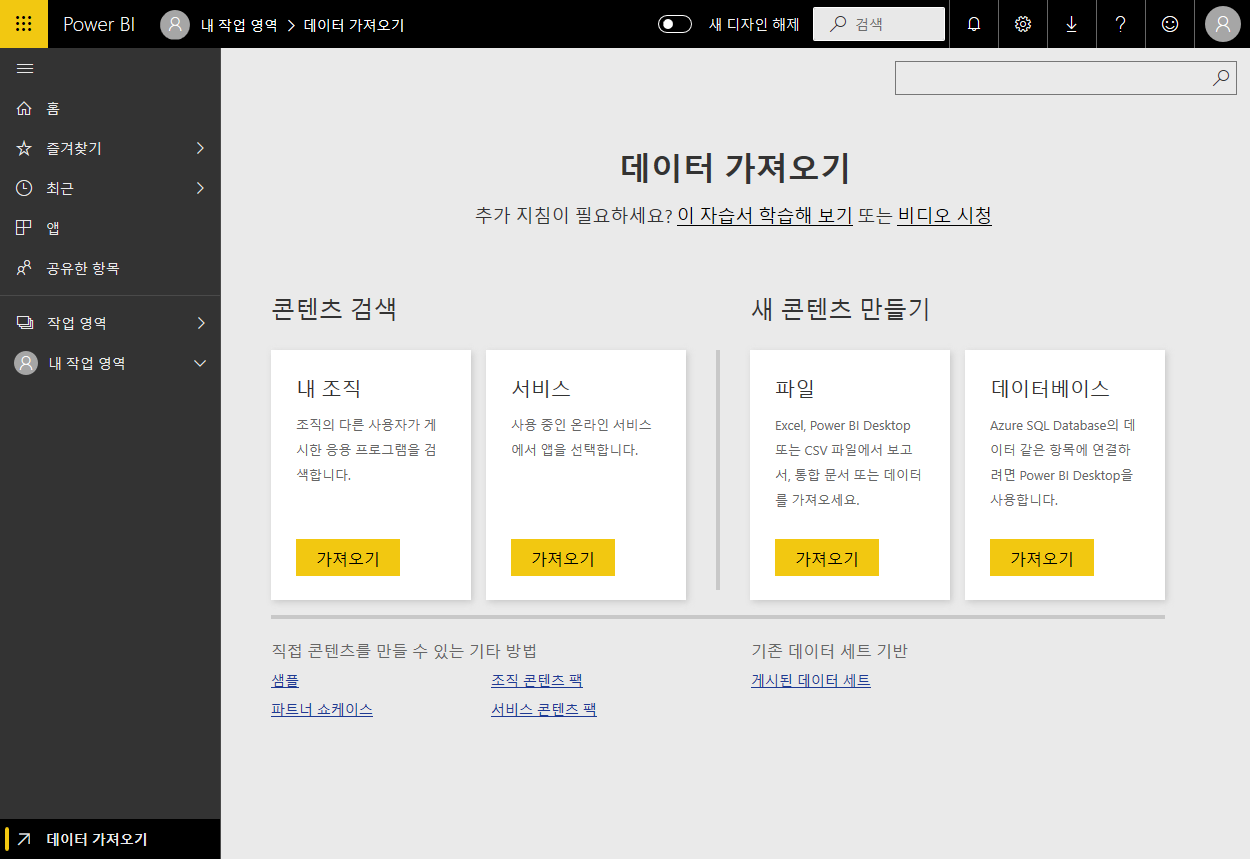Collapse 내 작업 영역 chevron
The height and width of the screenshot is (859, 1250).
pos(200,363)
